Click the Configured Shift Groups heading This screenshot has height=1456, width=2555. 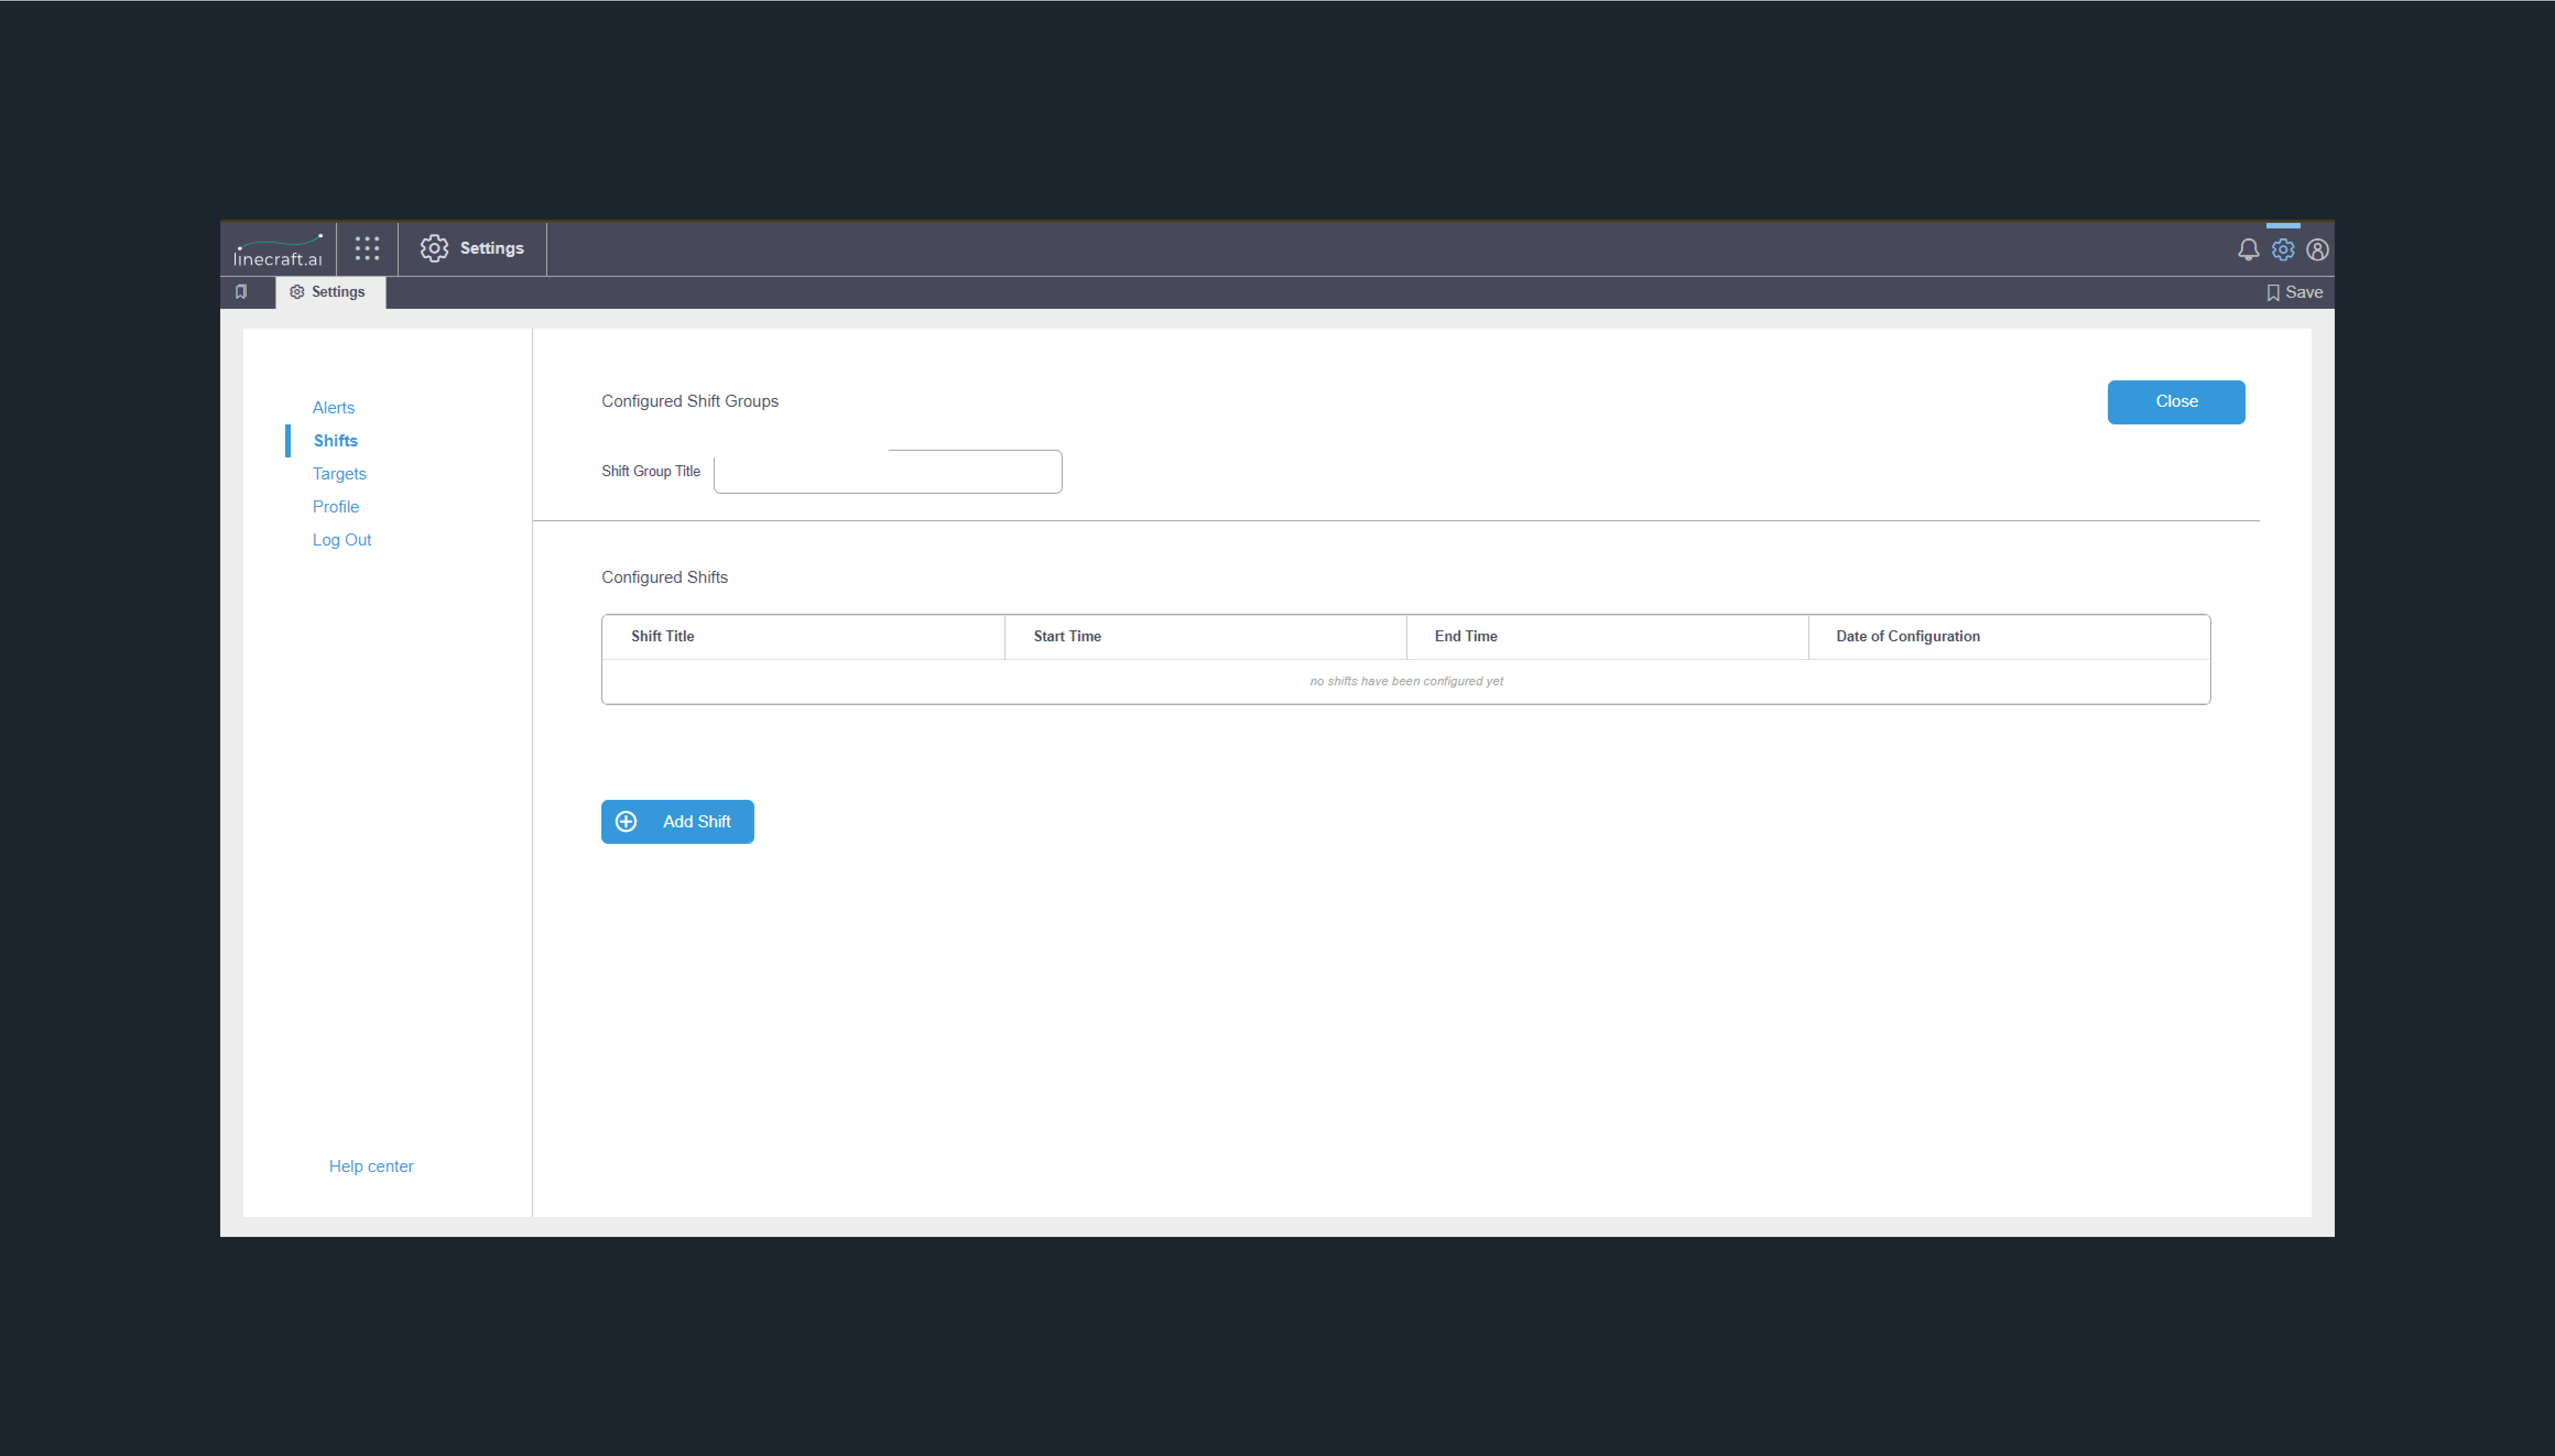(x=690, y=401)
